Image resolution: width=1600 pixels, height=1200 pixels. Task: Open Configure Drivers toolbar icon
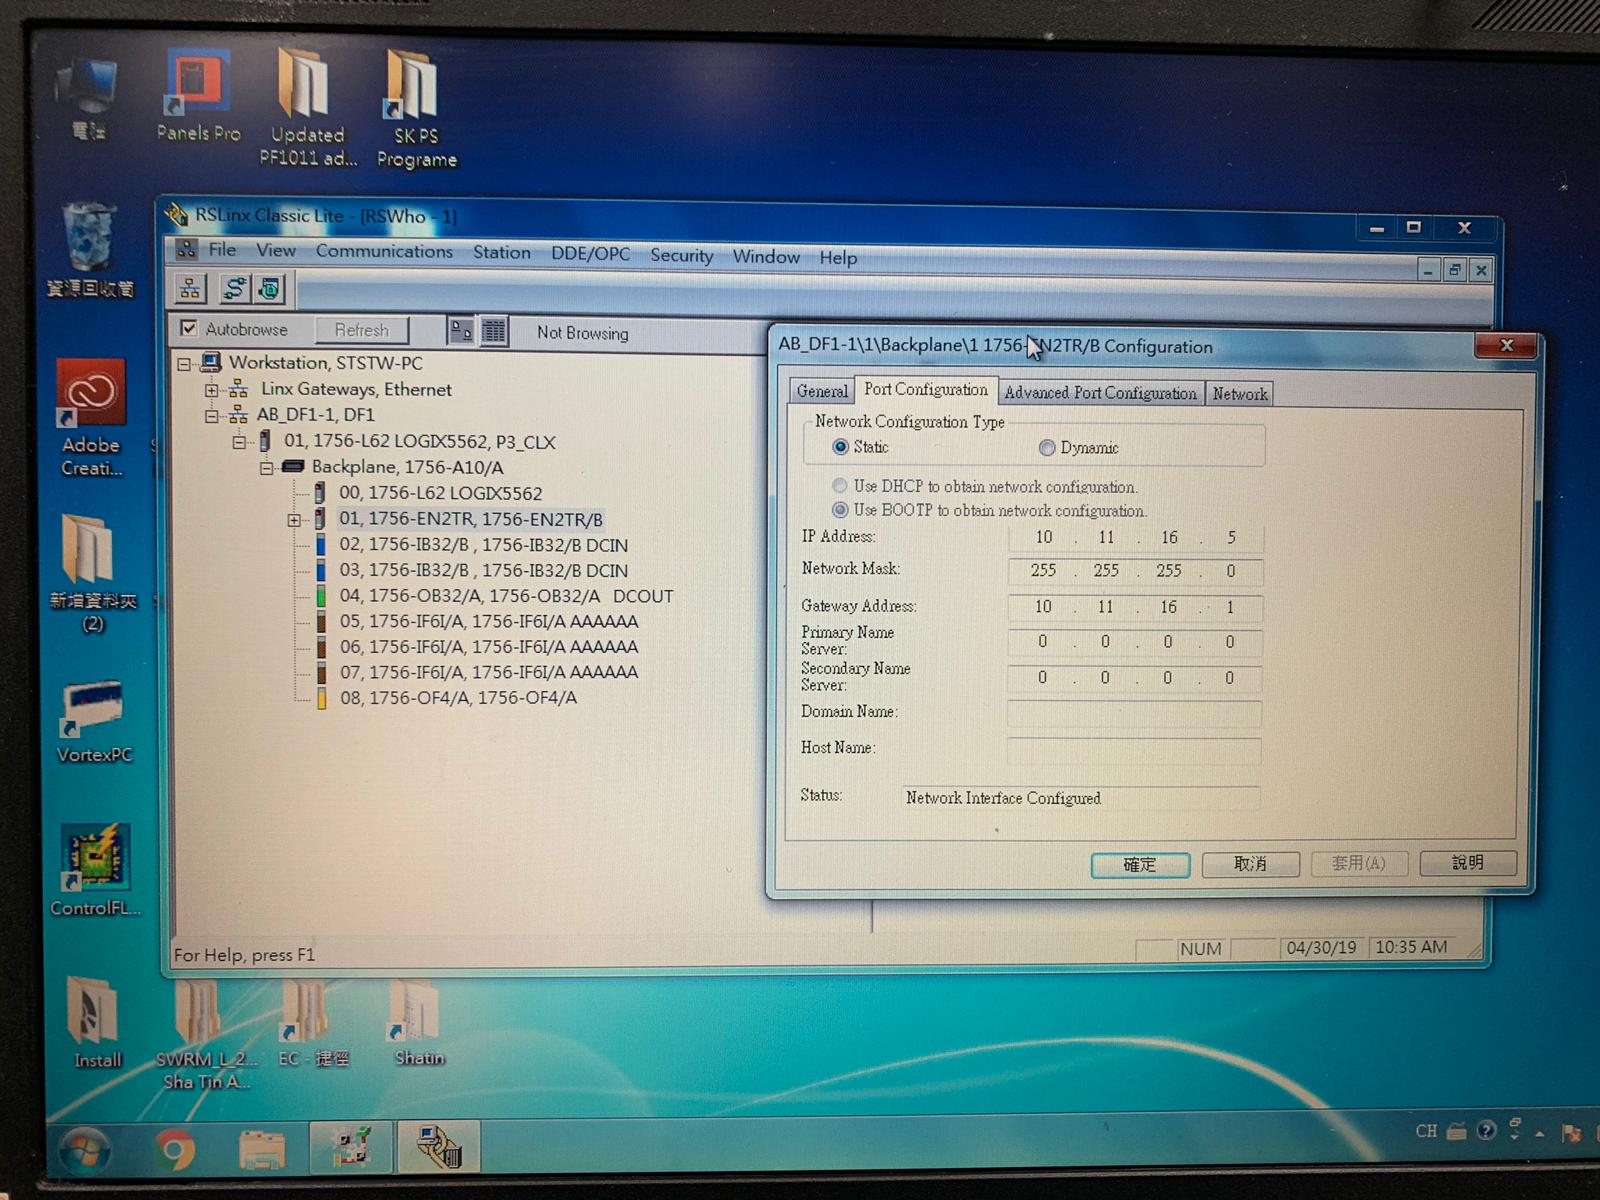point(233,289)
